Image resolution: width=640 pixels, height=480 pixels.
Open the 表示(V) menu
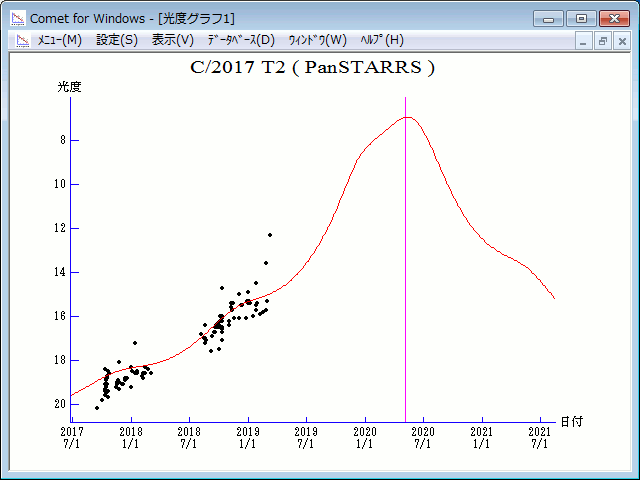click(x=172, y=40)
